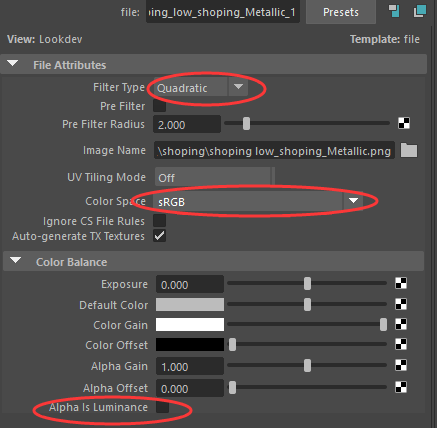Viewport: 437px width, 428px height.
Task: Click the Alpha Offset map checker icon
Action: (x=401, y=387)
